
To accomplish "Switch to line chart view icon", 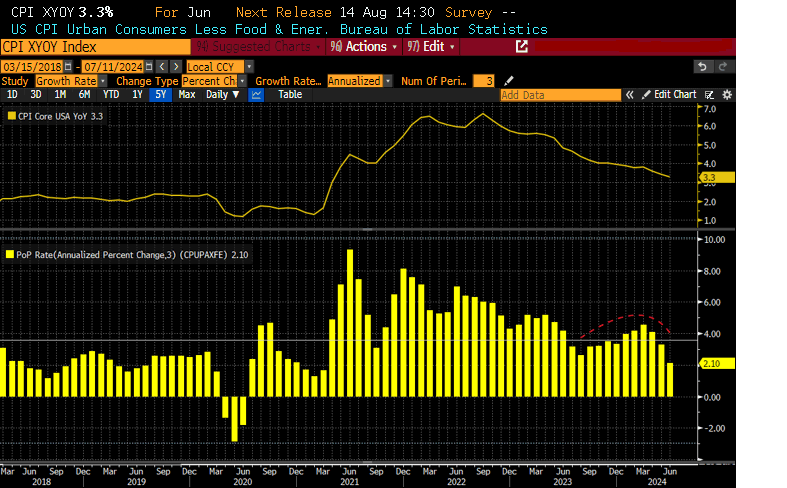I will click(x=256, y=95).
